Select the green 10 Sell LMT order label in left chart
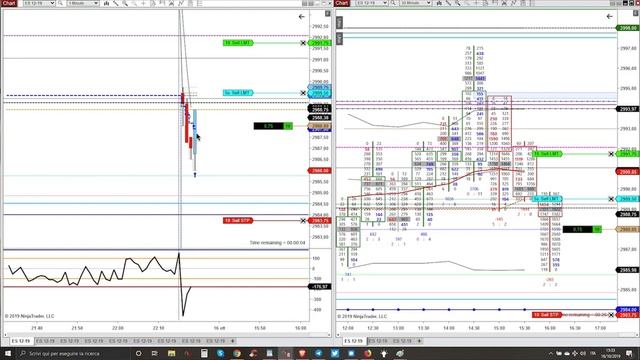This screenshot has width=640, height=360. 238,43
